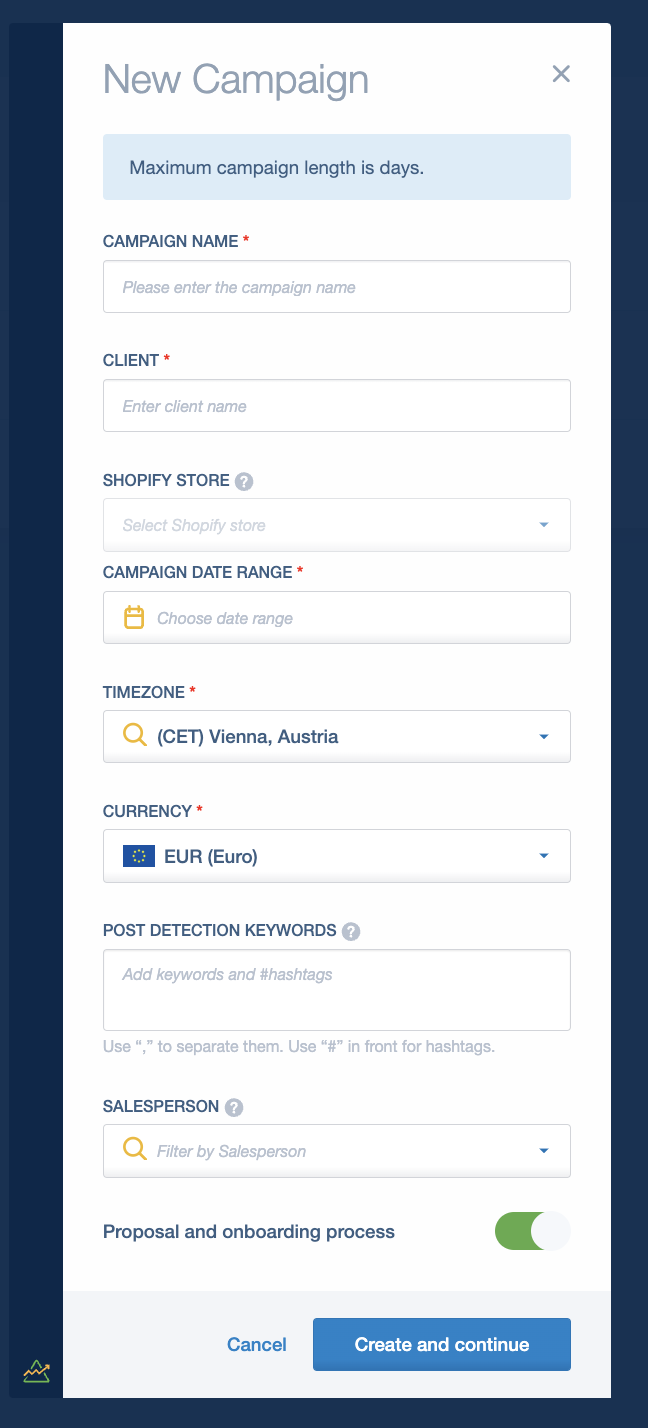Click the Salesperson help question mark
648x1428 pixels.
click(234, 1107)
